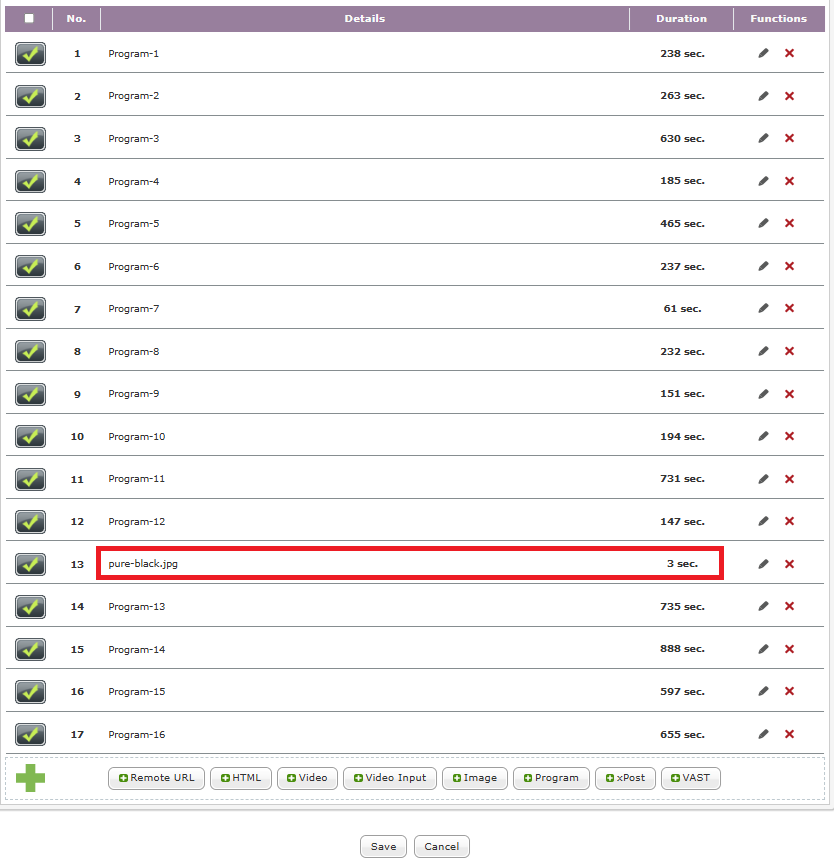Select the Program-15 name text
This screenshot has width=834, height=859.
tap(136, 692)
